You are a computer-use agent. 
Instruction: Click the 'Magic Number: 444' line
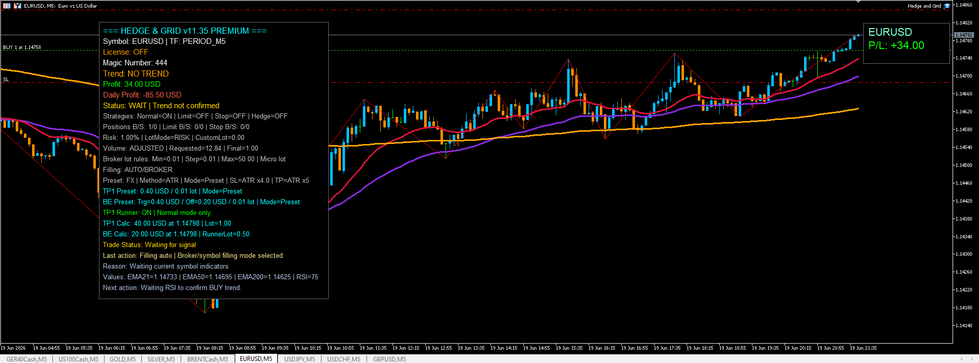[x=135, y=62]
